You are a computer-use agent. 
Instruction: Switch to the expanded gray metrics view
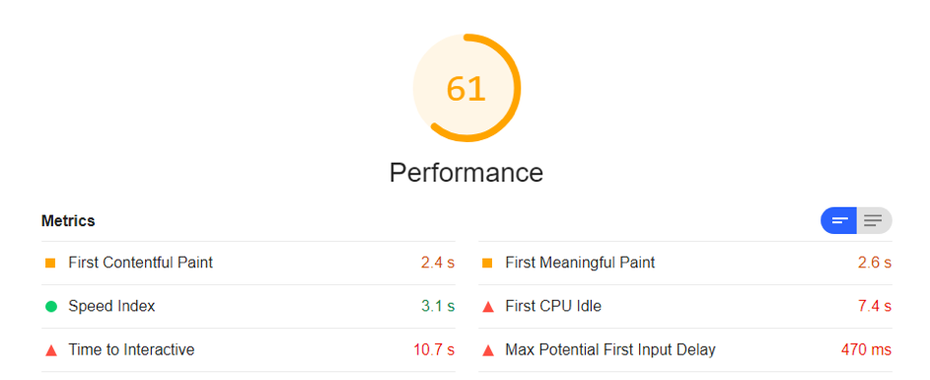[x=874, y=221]
